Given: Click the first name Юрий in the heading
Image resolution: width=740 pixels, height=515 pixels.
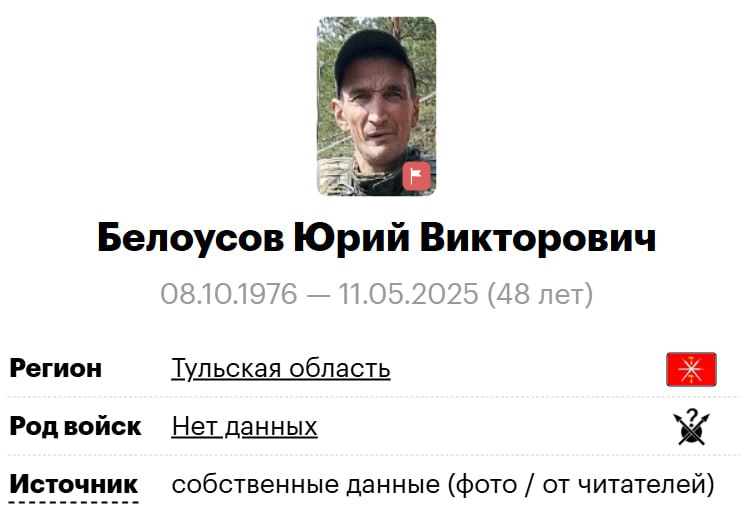Looking at the screenshot, I should [x=352, y=237].
